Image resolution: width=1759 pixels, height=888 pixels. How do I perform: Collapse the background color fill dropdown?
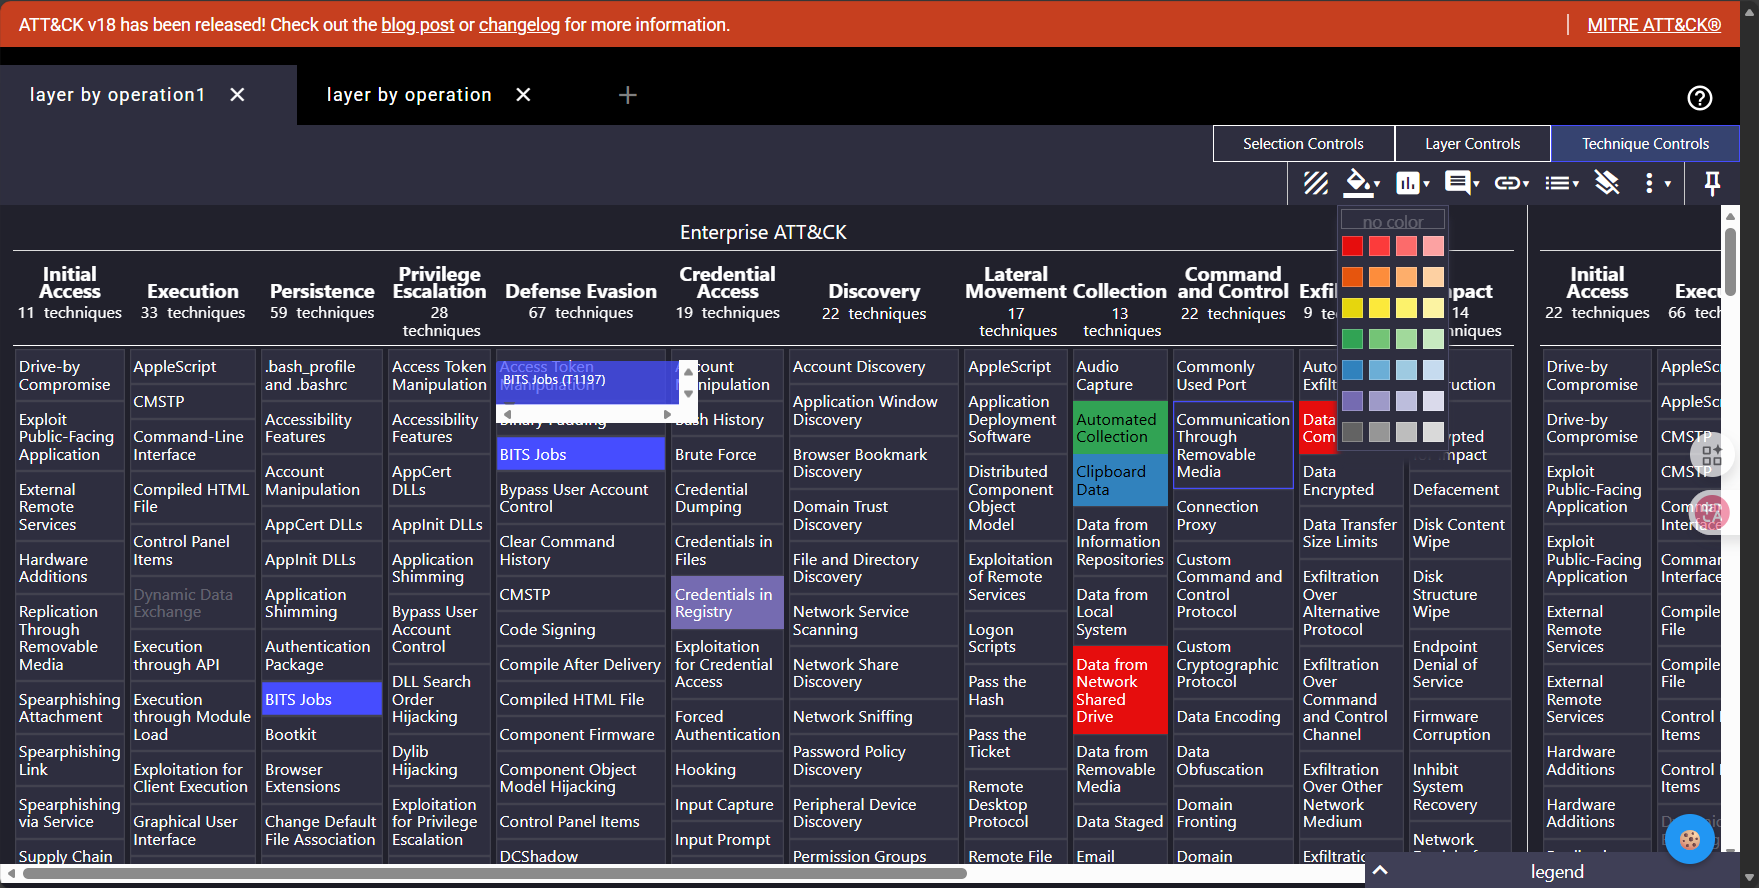1362,183
